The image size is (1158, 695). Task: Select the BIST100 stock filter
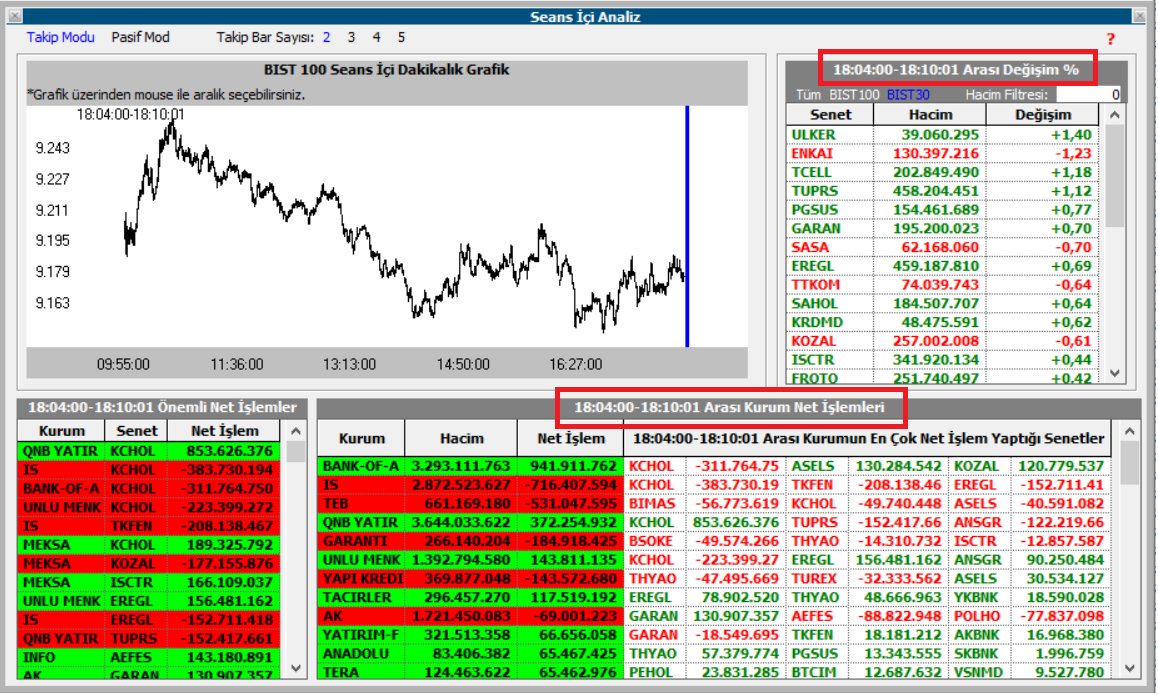tap(854, 95)
